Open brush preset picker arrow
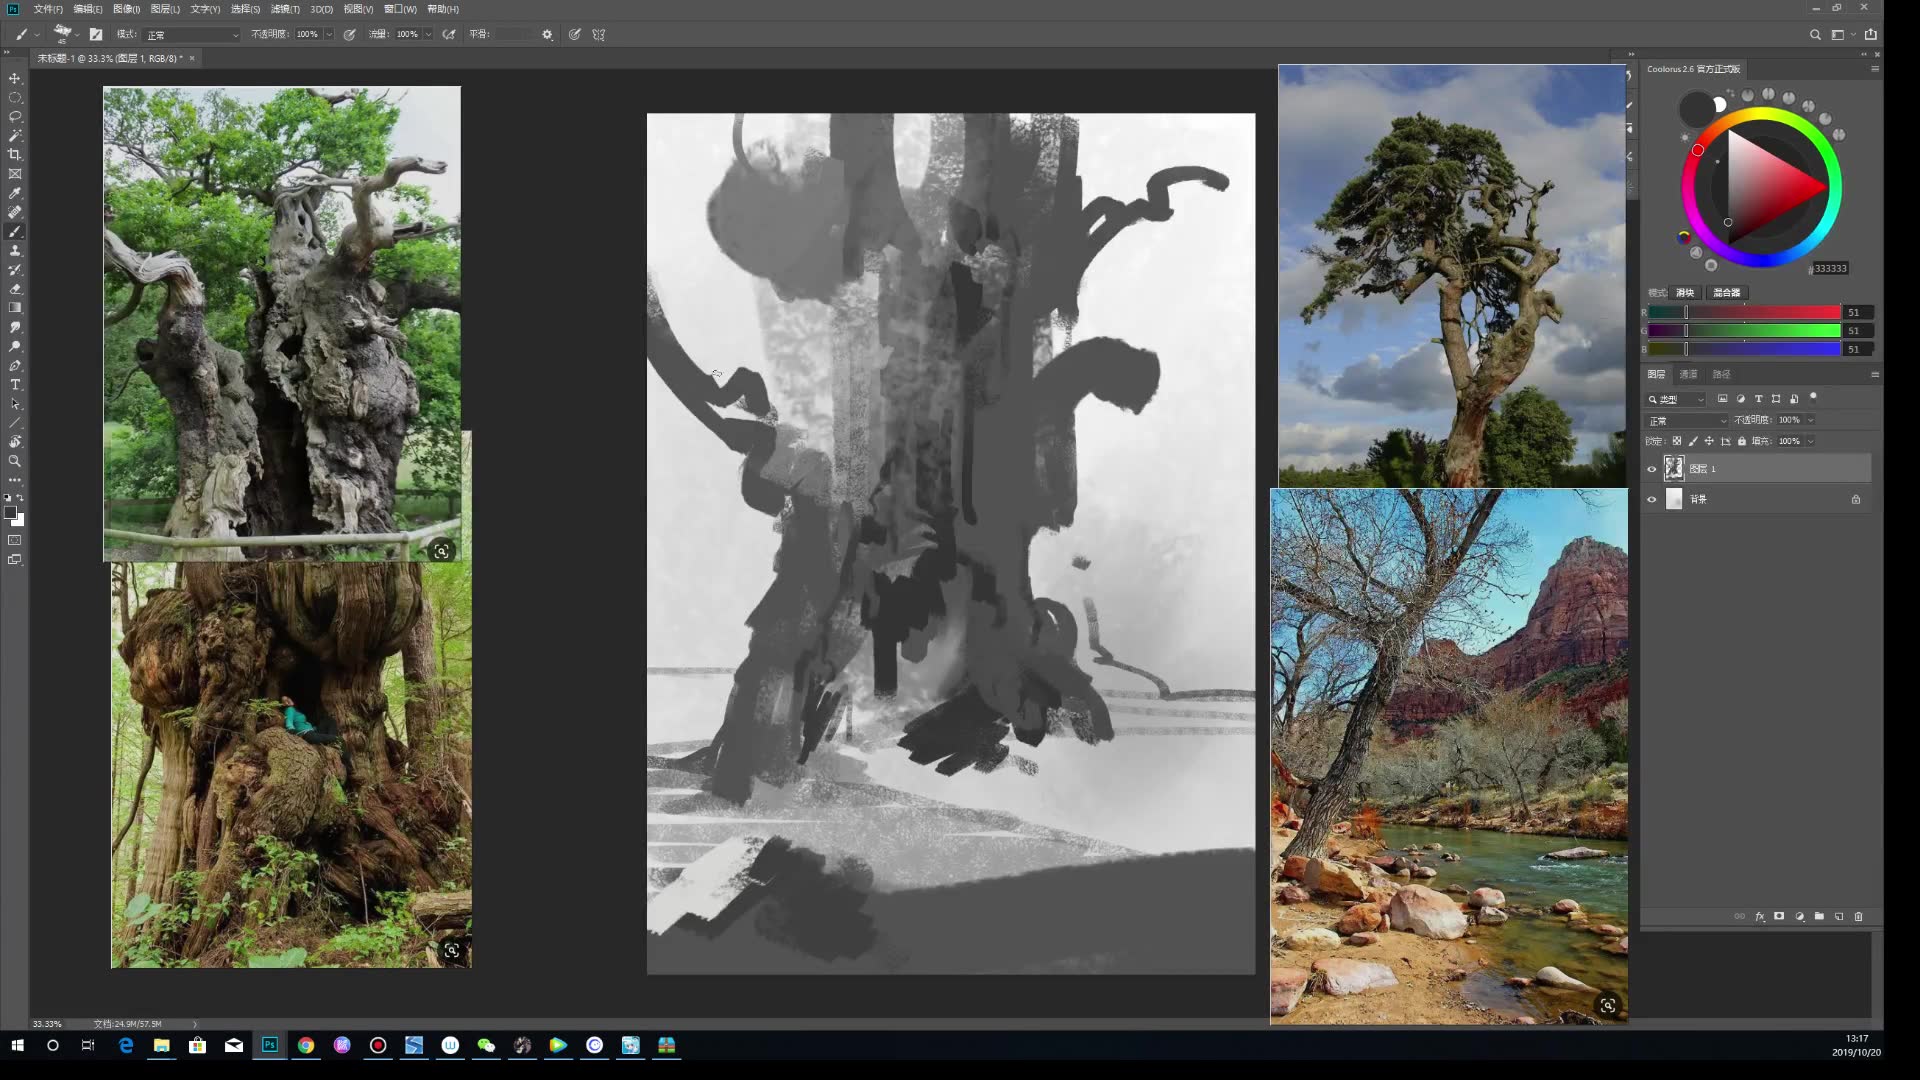 [77, 34]
